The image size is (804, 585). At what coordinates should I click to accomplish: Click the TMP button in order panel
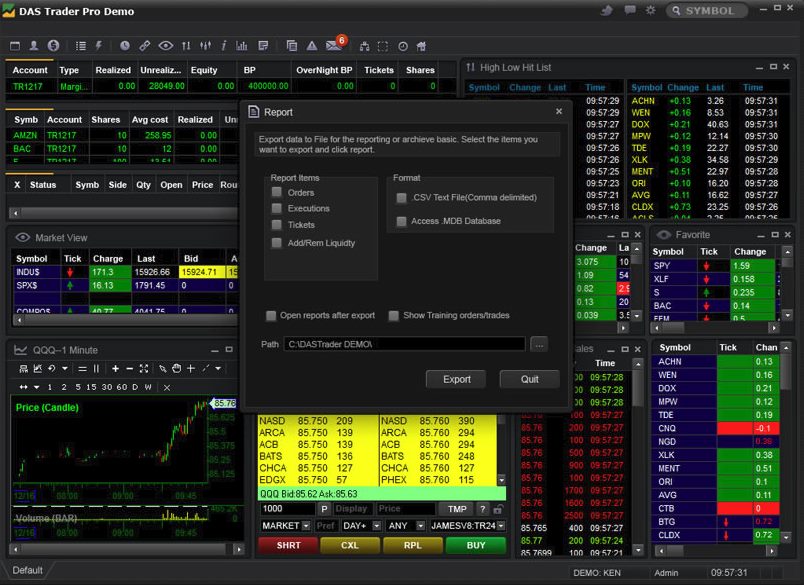tap(457, 509)
